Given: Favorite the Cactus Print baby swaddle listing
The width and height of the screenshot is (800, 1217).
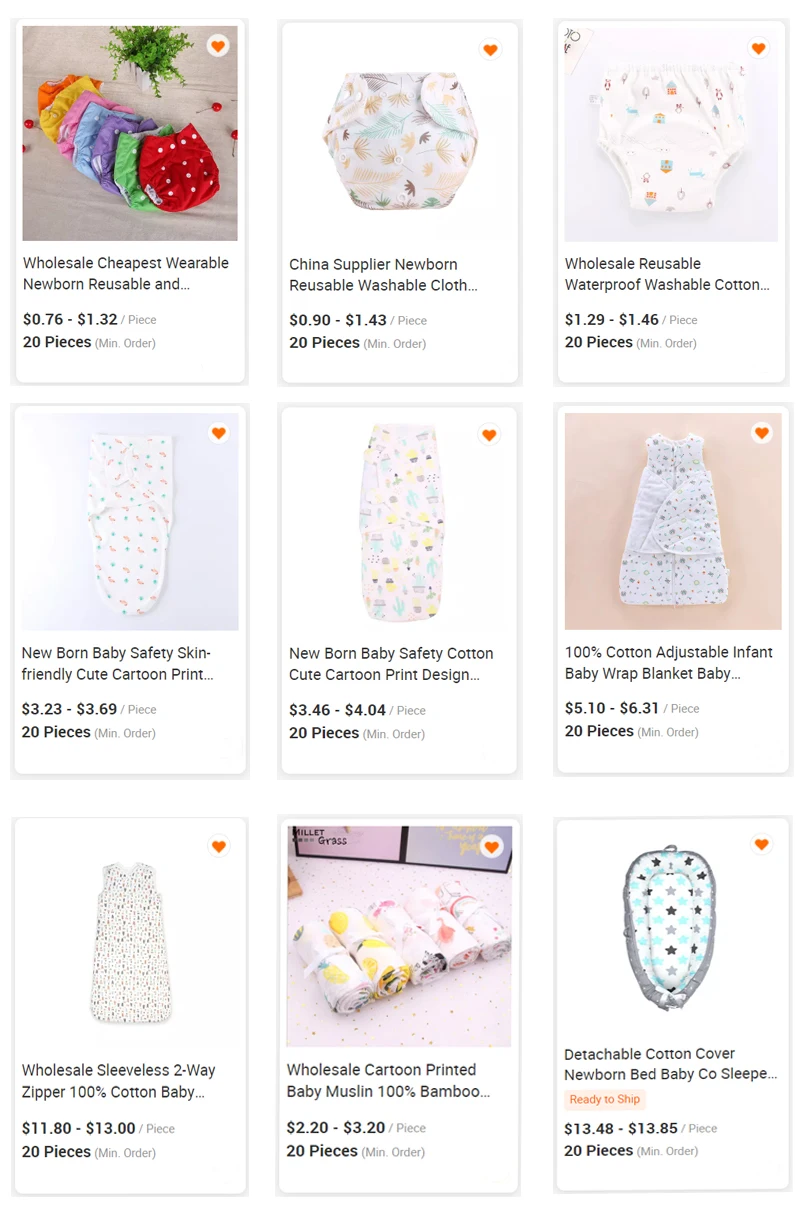Looking at the screenshot, I should pos(490,435).
